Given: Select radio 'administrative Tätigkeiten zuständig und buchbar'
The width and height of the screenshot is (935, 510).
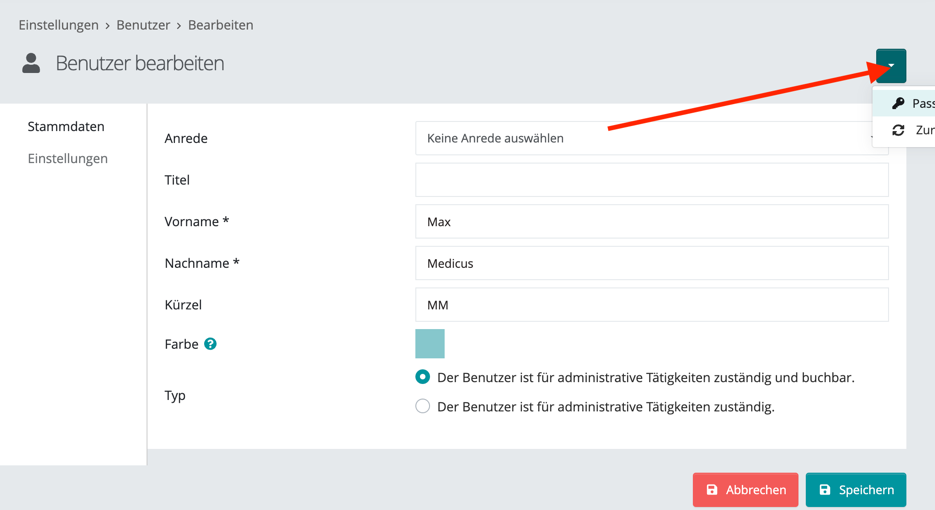Looking at the screenshot, I should click(x=422, y=377).
